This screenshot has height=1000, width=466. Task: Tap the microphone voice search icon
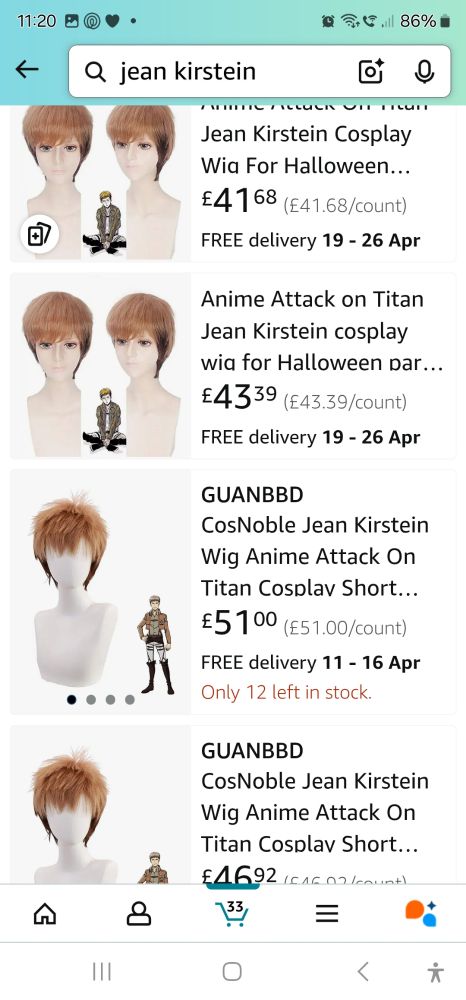pyautogui.click(x=424, y=71)
